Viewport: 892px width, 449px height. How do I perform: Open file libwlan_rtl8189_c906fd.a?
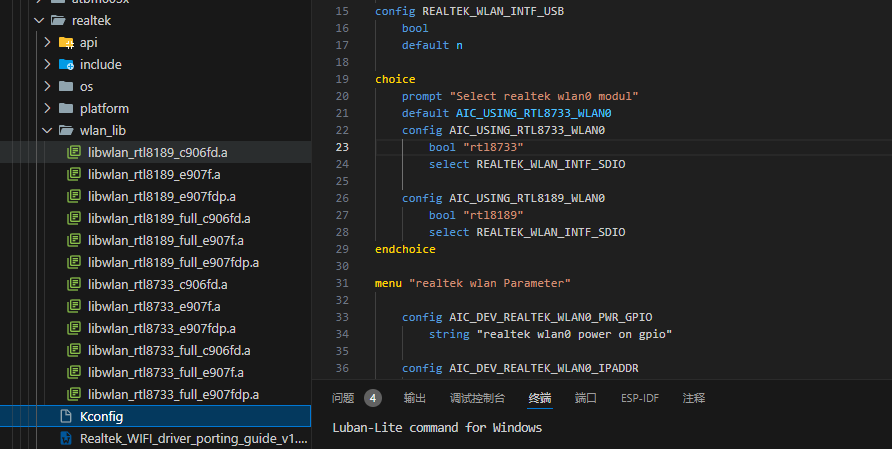tap(158, 153)
